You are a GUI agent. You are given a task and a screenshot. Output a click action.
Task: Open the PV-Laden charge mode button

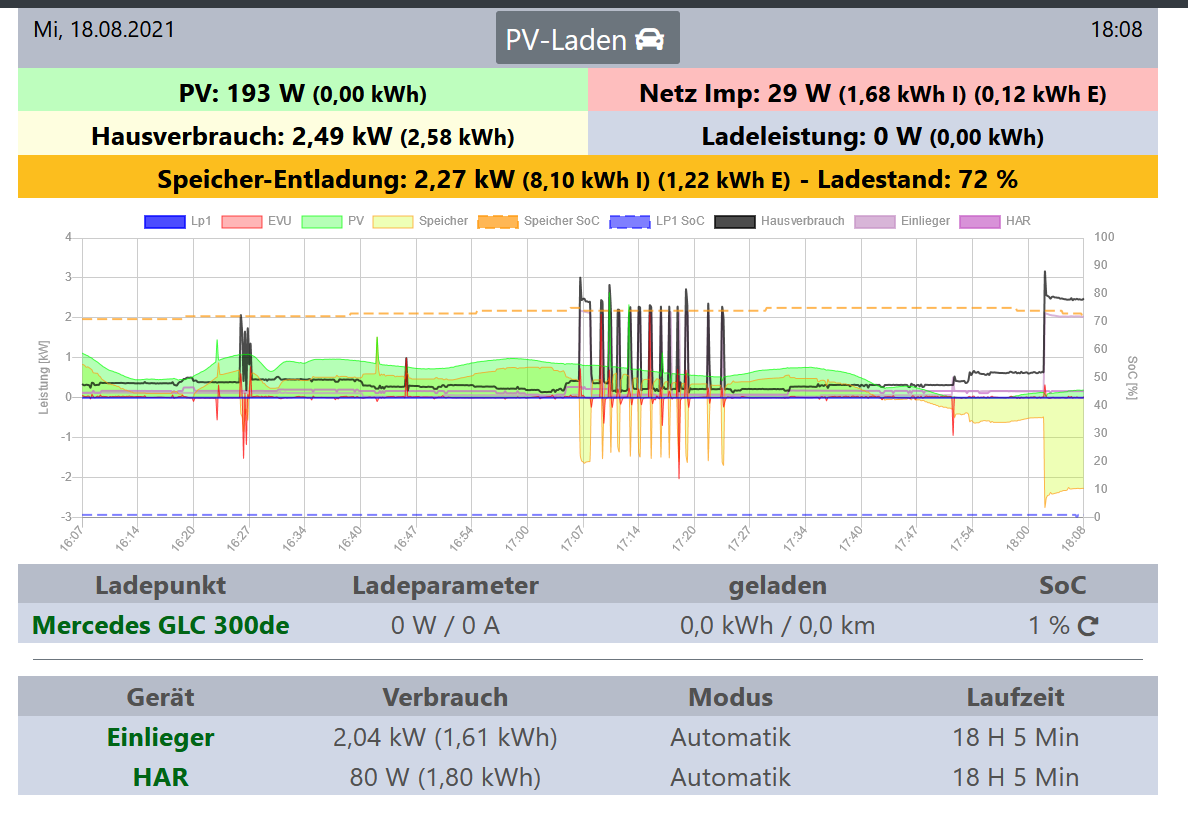point(587,39)
